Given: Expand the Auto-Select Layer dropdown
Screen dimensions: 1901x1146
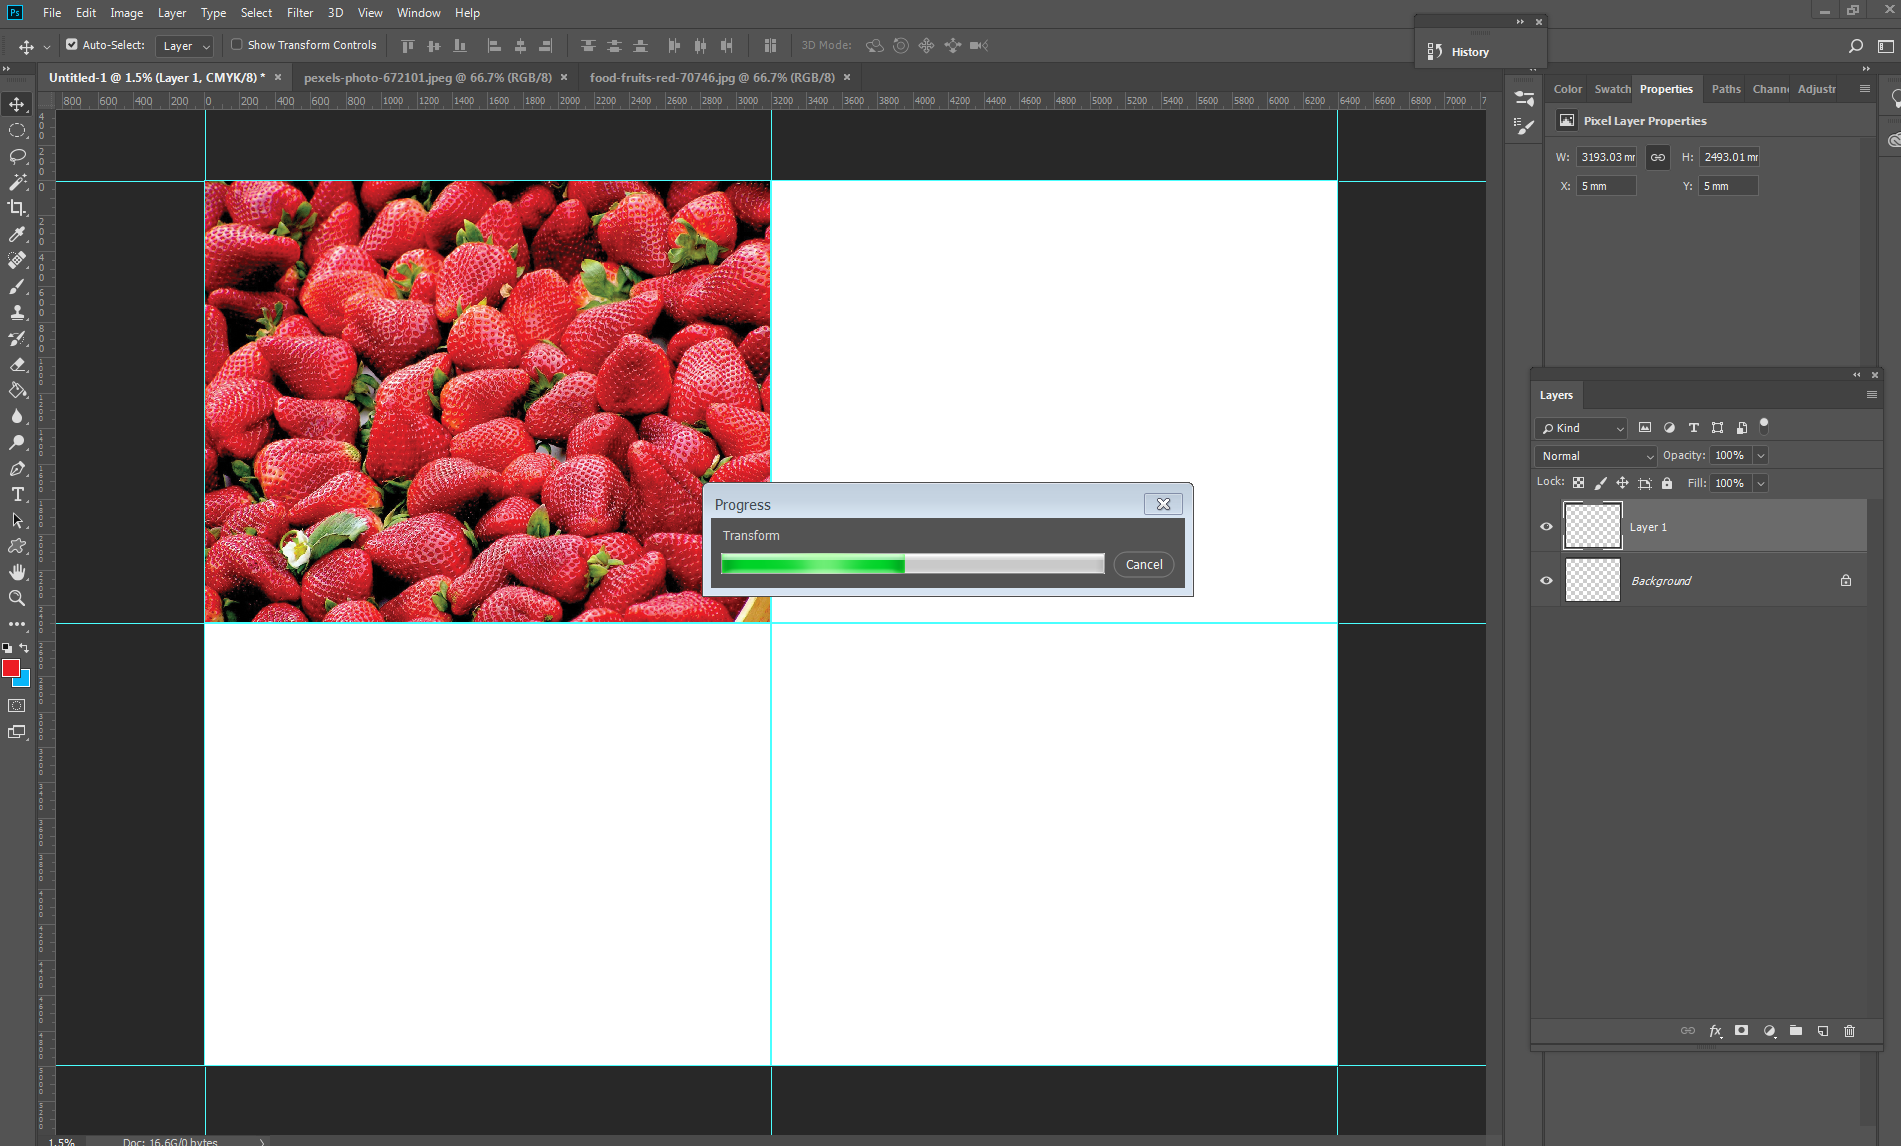Looking at the screenshot, I should point(186,46).
